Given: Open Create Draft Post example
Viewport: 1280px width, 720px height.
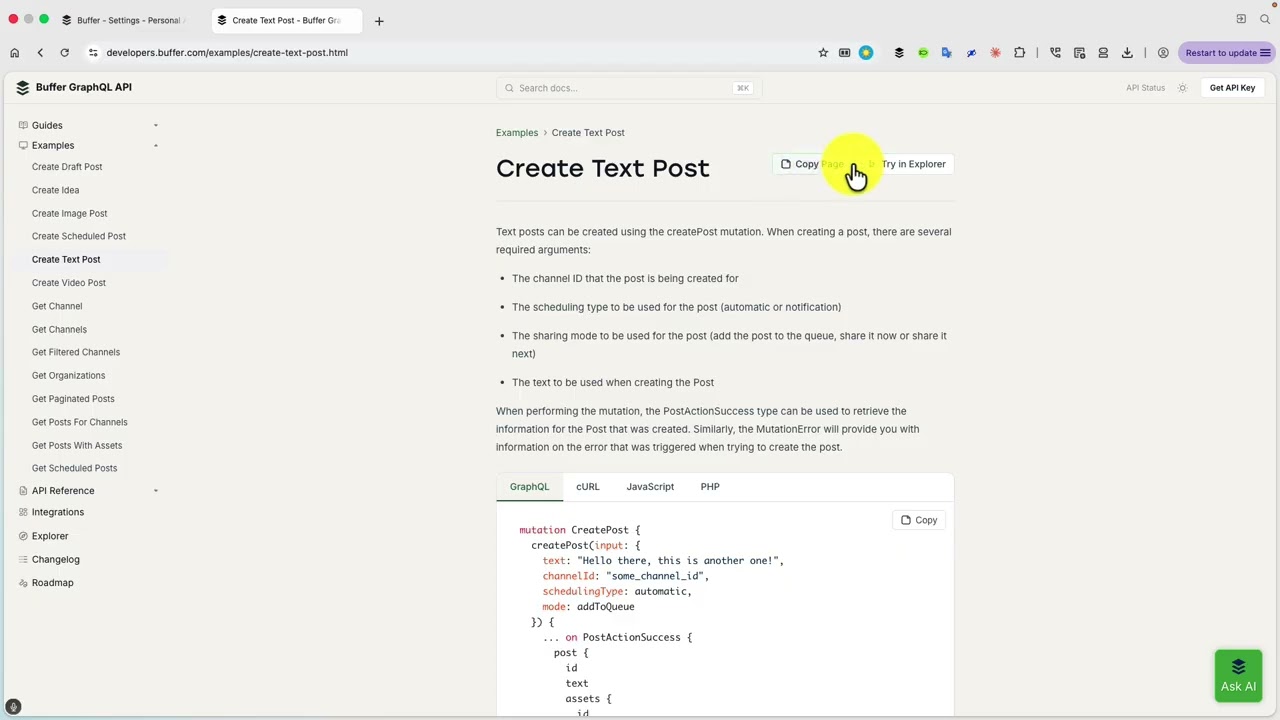Looking at the screenshot, I should click(x=67, y=167).
